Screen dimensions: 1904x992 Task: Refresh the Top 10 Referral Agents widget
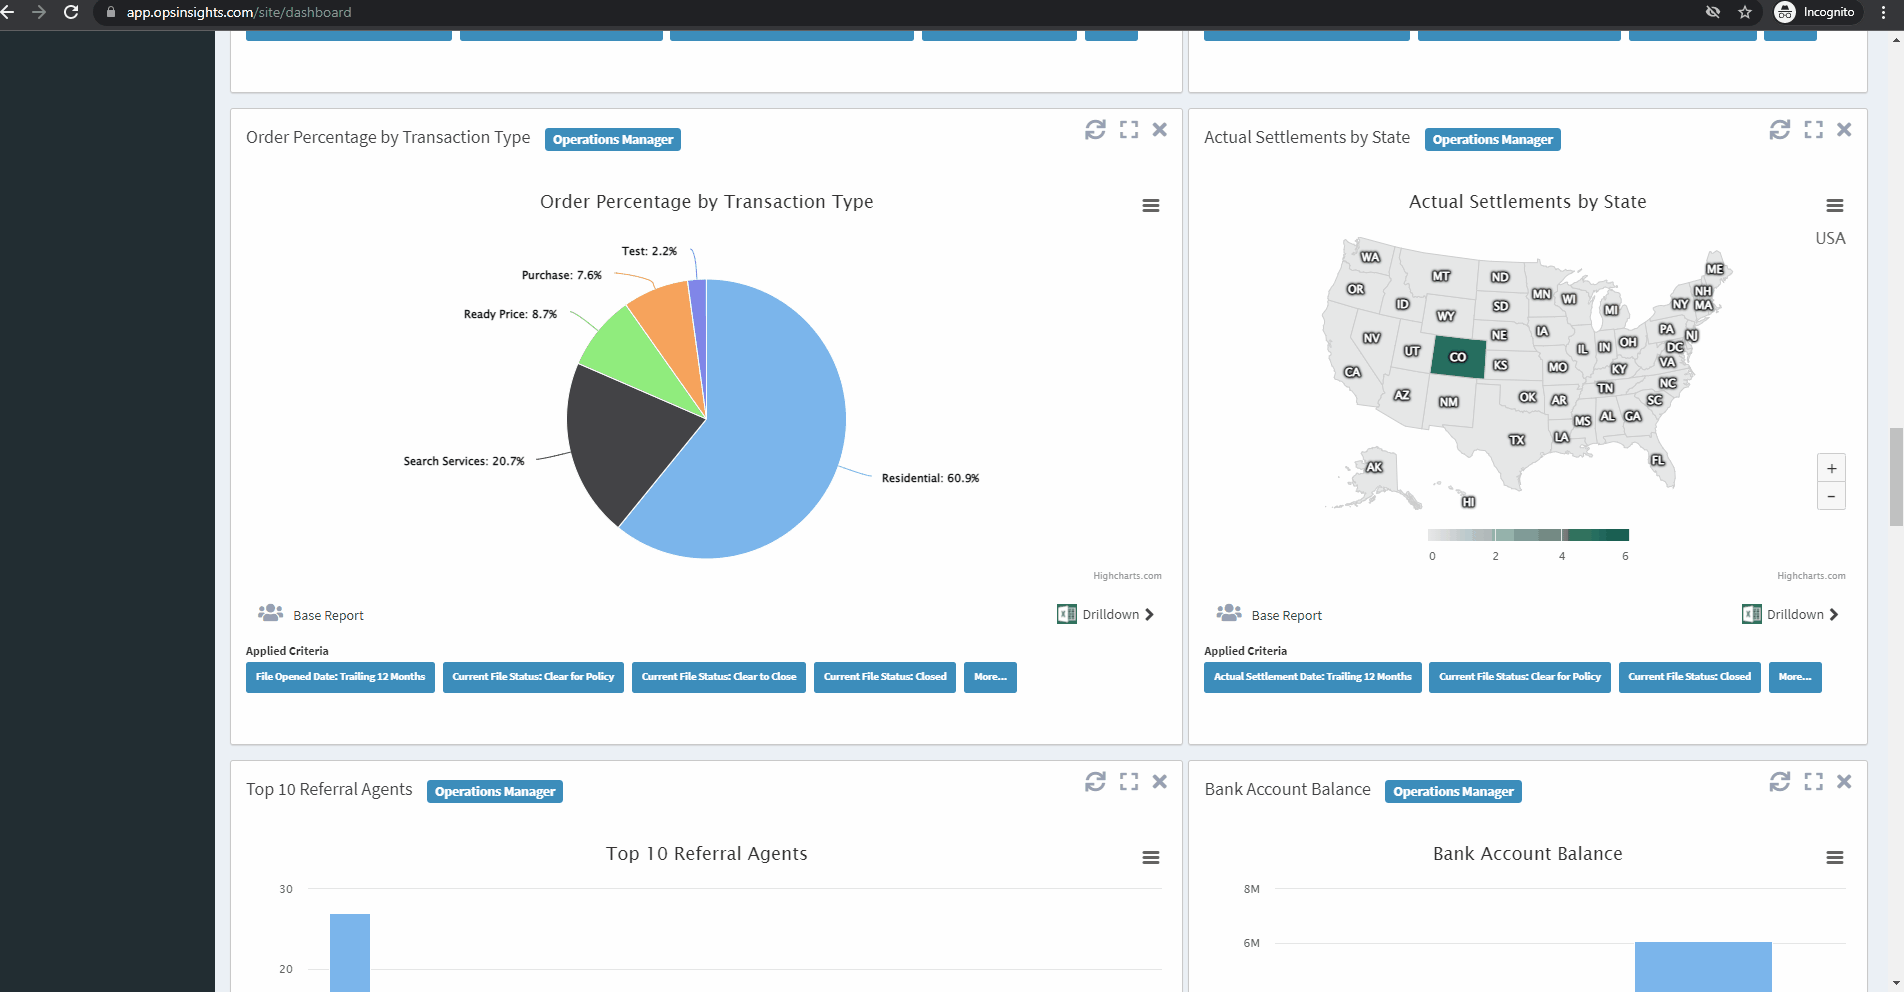[1095, 782]
